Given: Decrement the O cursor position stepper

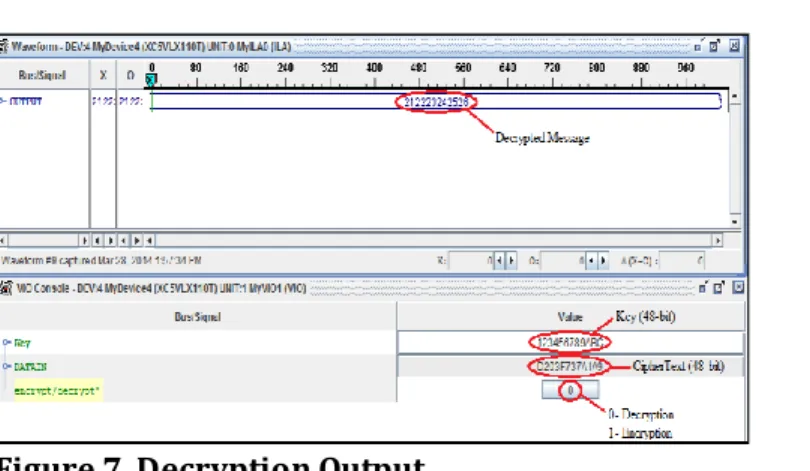Looking at the screenshot, I should pos(590,261).
